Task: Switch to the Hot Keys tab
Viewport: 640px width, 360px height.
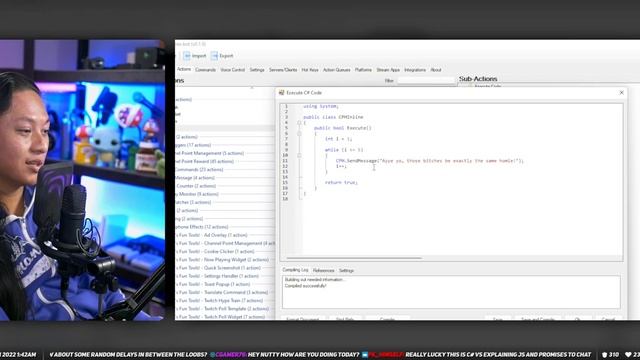Action: 310,70
